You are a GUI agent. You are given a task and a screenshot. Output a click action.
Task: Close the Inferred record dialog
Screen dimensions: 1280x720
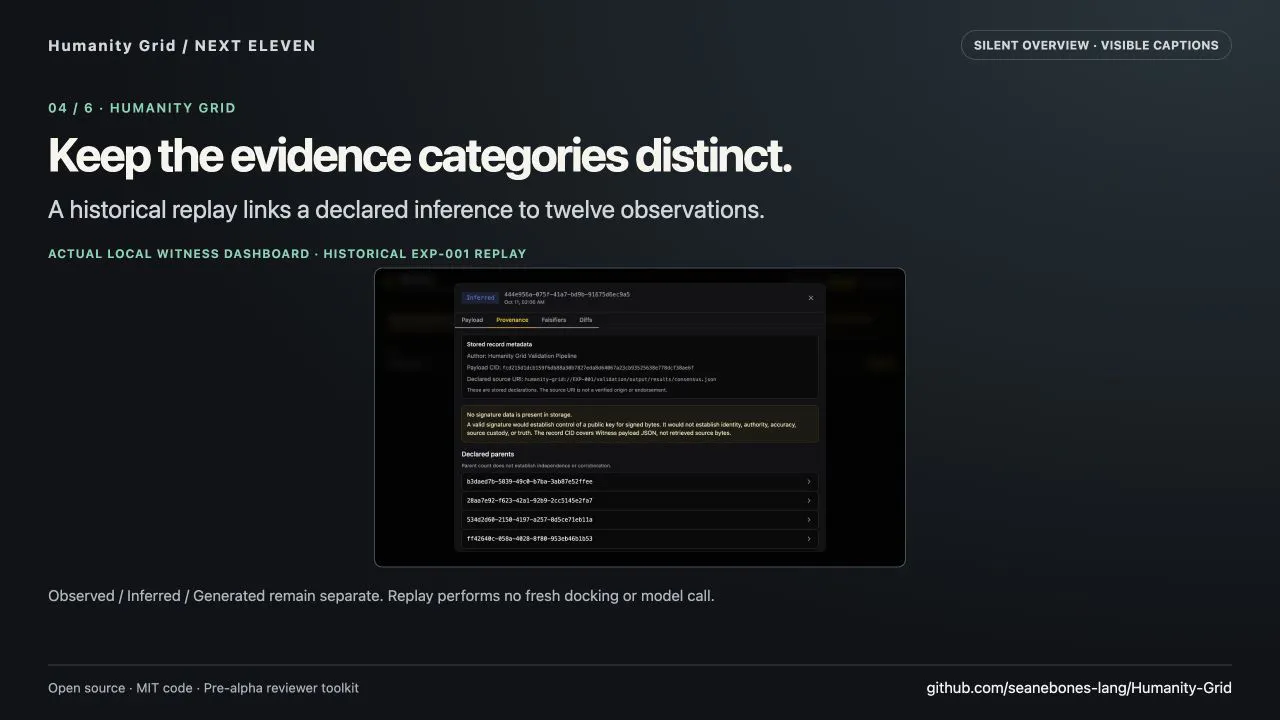pyautogui.click(x=810, y=298)
